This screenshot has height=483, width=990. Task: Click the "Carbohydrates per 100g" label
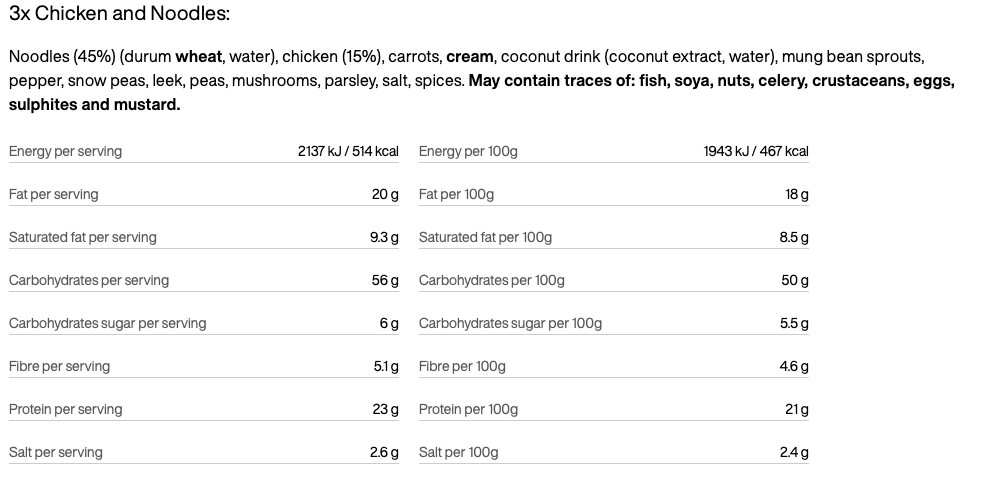tap(492, 281)
